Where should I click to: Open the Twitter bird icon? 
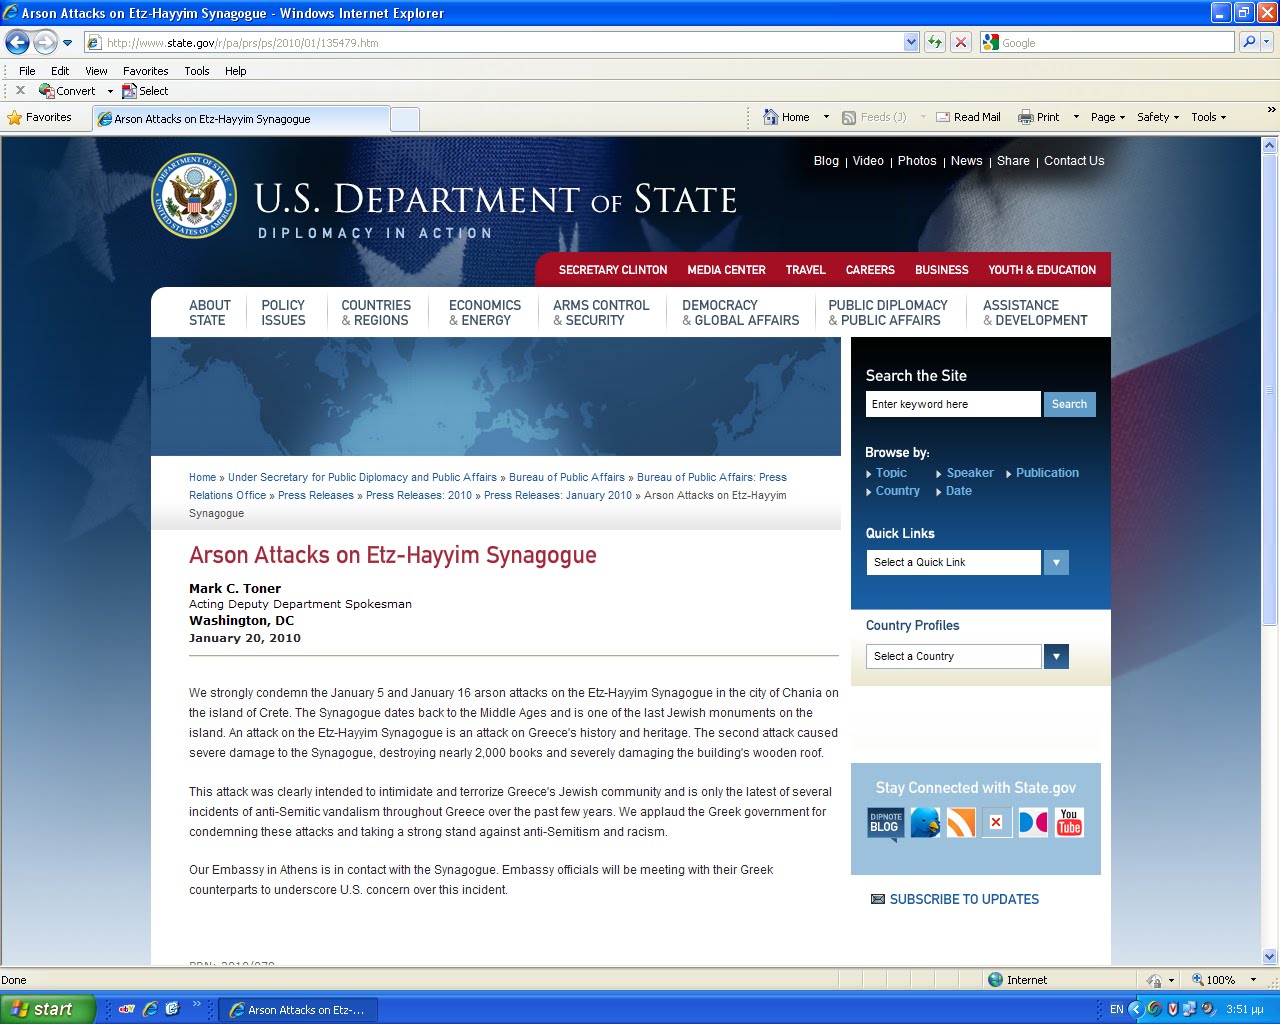[x=925, y=823]
